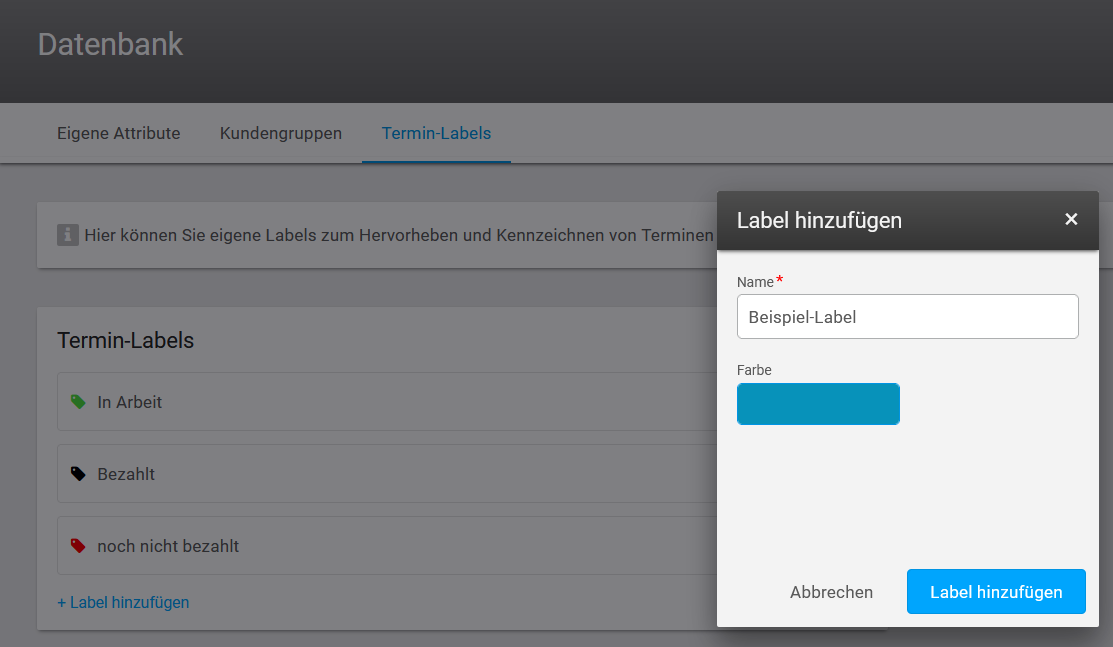Click the Datenbank page title
Screen dimensions: 1113x647
tap(110, 44)
